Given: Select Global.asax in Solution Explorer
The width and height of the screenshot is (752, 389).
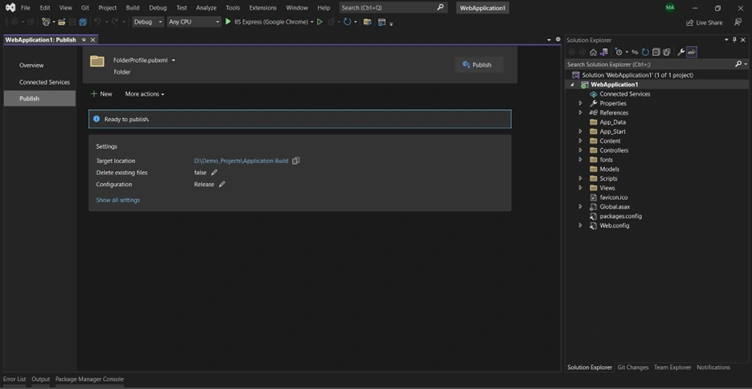Looking at the screenshot, I should point(614,207).
